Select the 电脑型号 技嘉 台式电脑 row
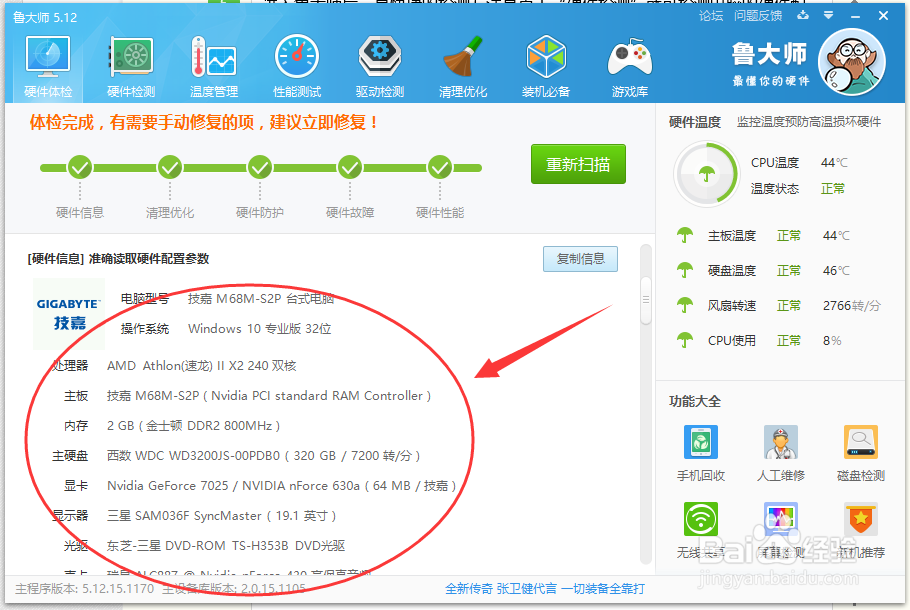The width and height of the screenshot is (910, 610). pyautogui.click(x=228, y=299)
